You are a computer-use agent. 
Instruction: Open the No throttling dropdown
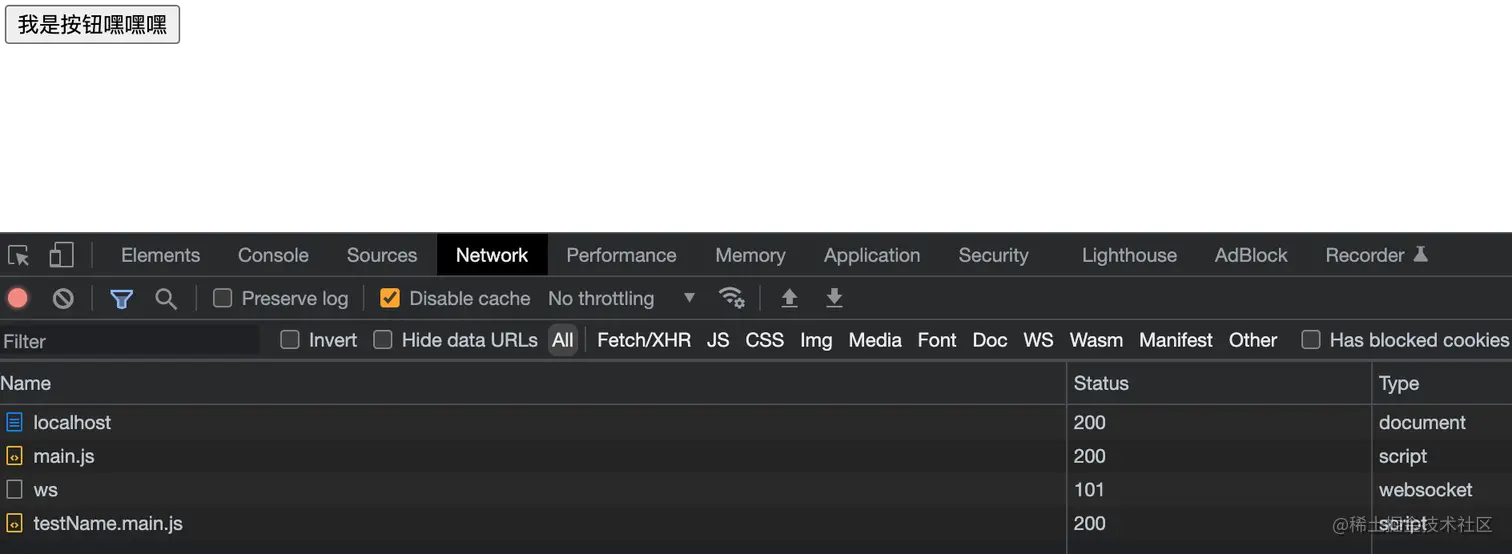pos(621,298)
